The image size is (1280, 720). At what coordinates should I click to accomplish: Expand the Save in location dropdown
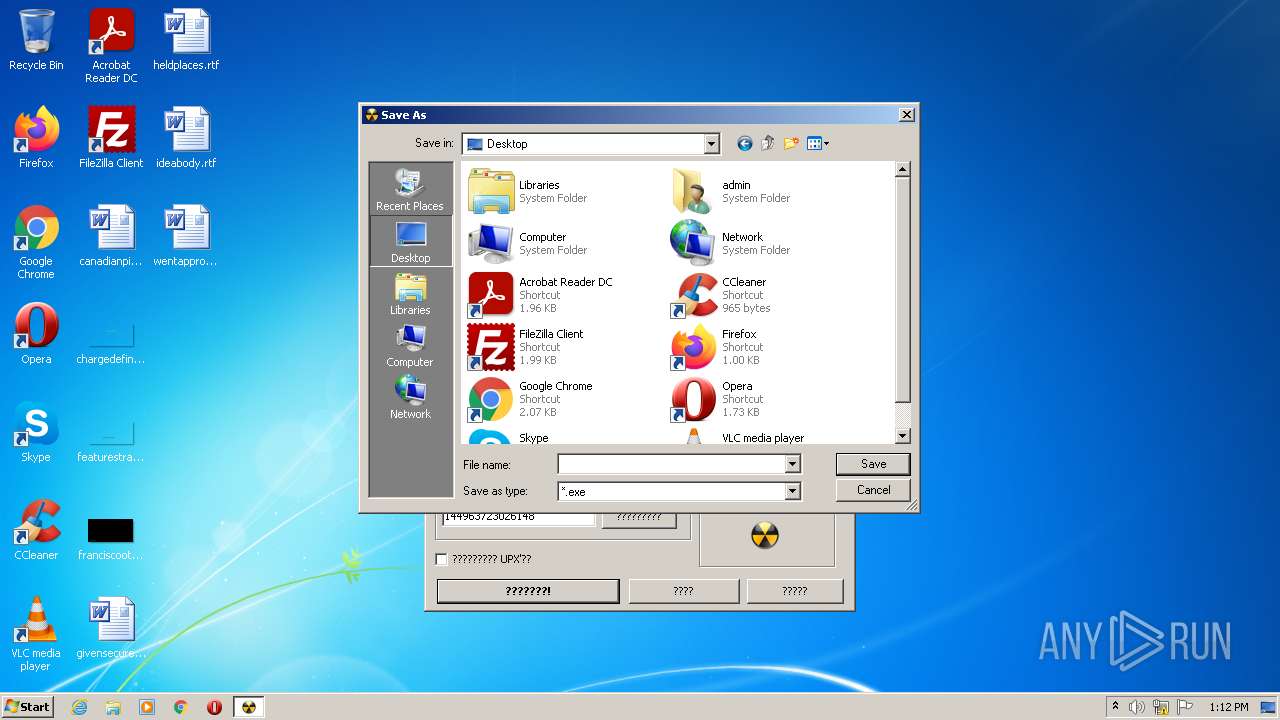711,144
